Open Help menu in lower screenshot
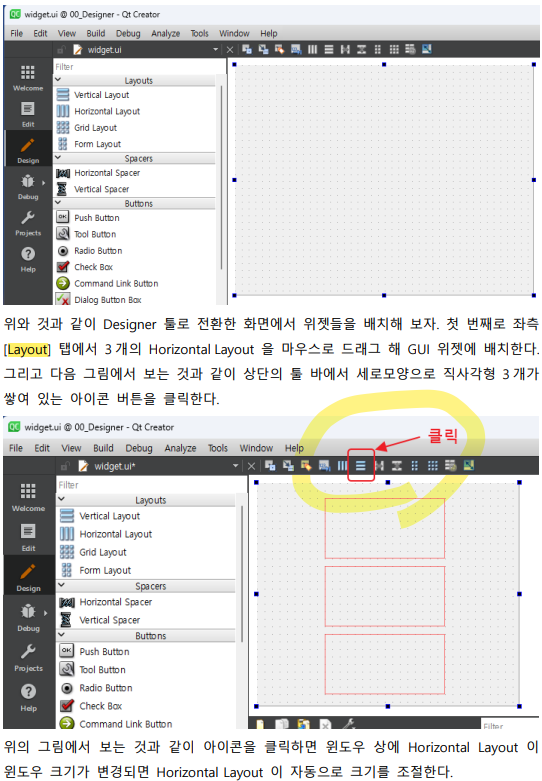The height and width of the screenshot is (781, 542). point(294,448)
